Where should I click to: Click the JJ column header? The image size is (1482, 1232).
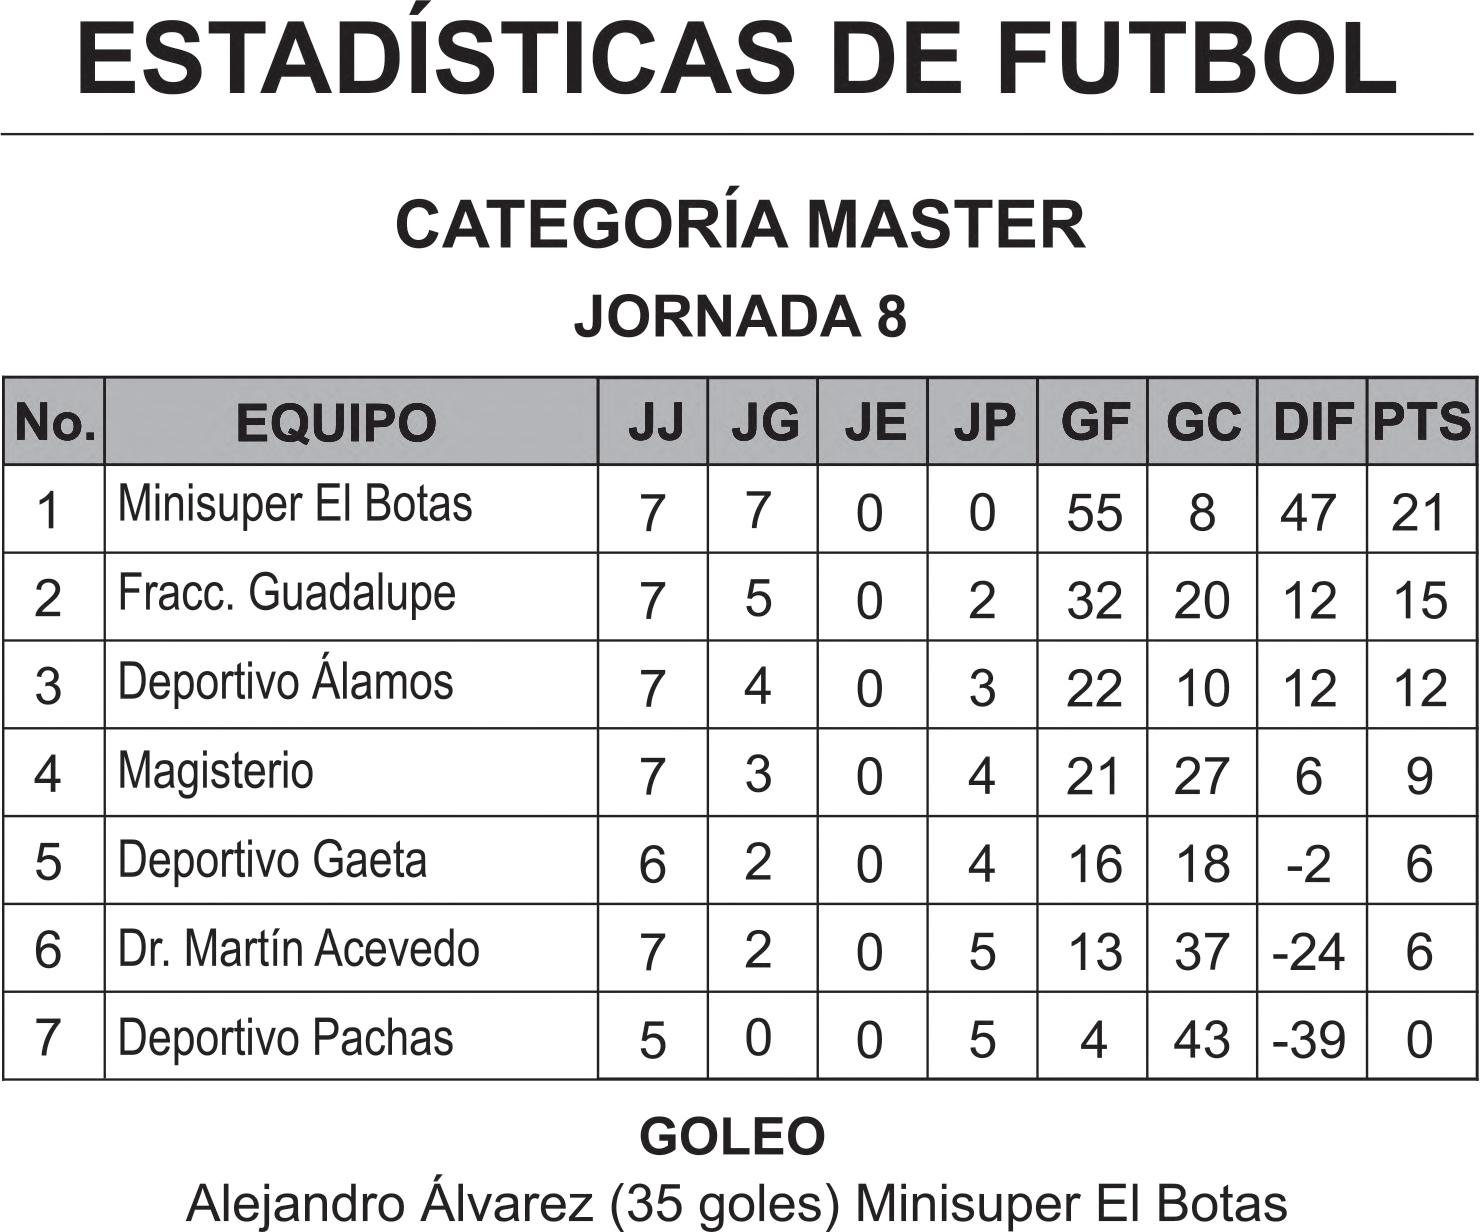pyautogui.click(x=654, y=423)
